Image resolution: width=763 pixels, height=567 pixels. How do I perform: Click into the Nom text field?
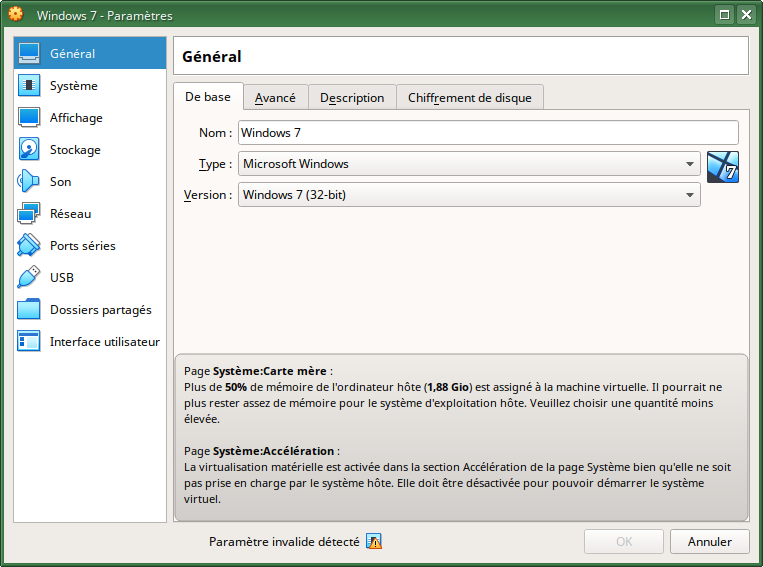point(488,133)
